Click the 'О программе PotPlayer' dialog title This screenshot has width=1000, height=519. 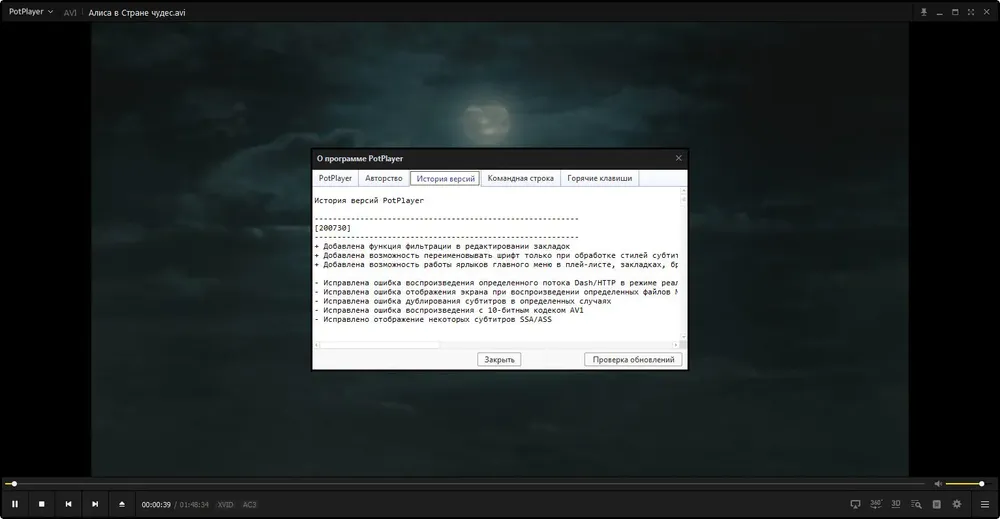click(360, 158)
